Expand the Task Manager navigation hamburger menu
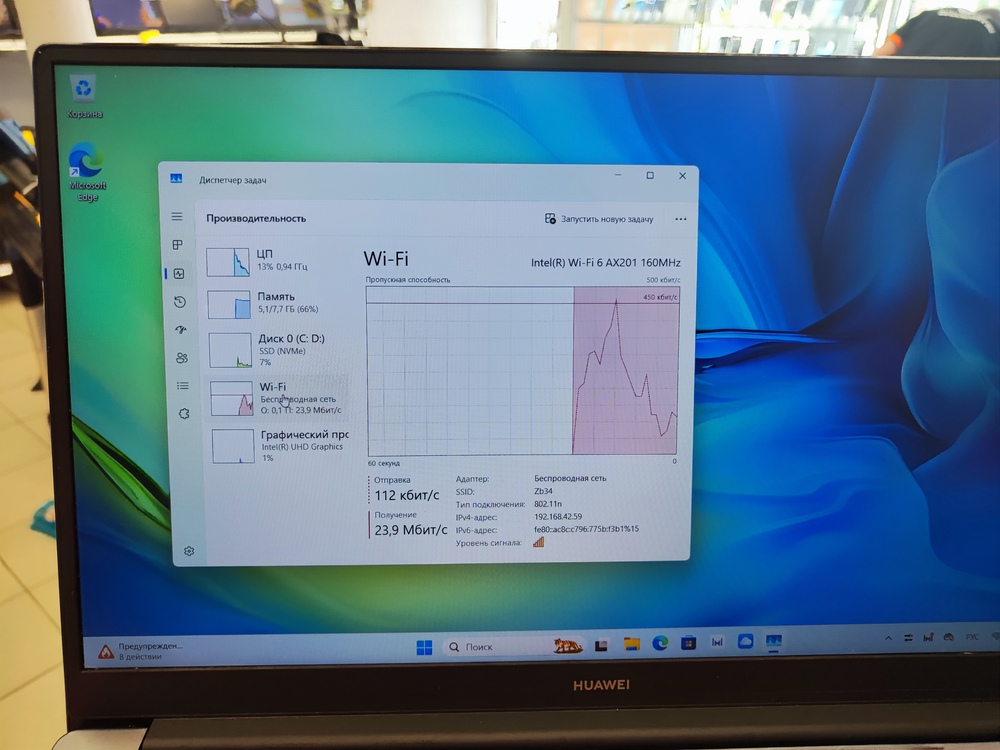This screenshot has height=750, width=1000. [x=178, y=216]
